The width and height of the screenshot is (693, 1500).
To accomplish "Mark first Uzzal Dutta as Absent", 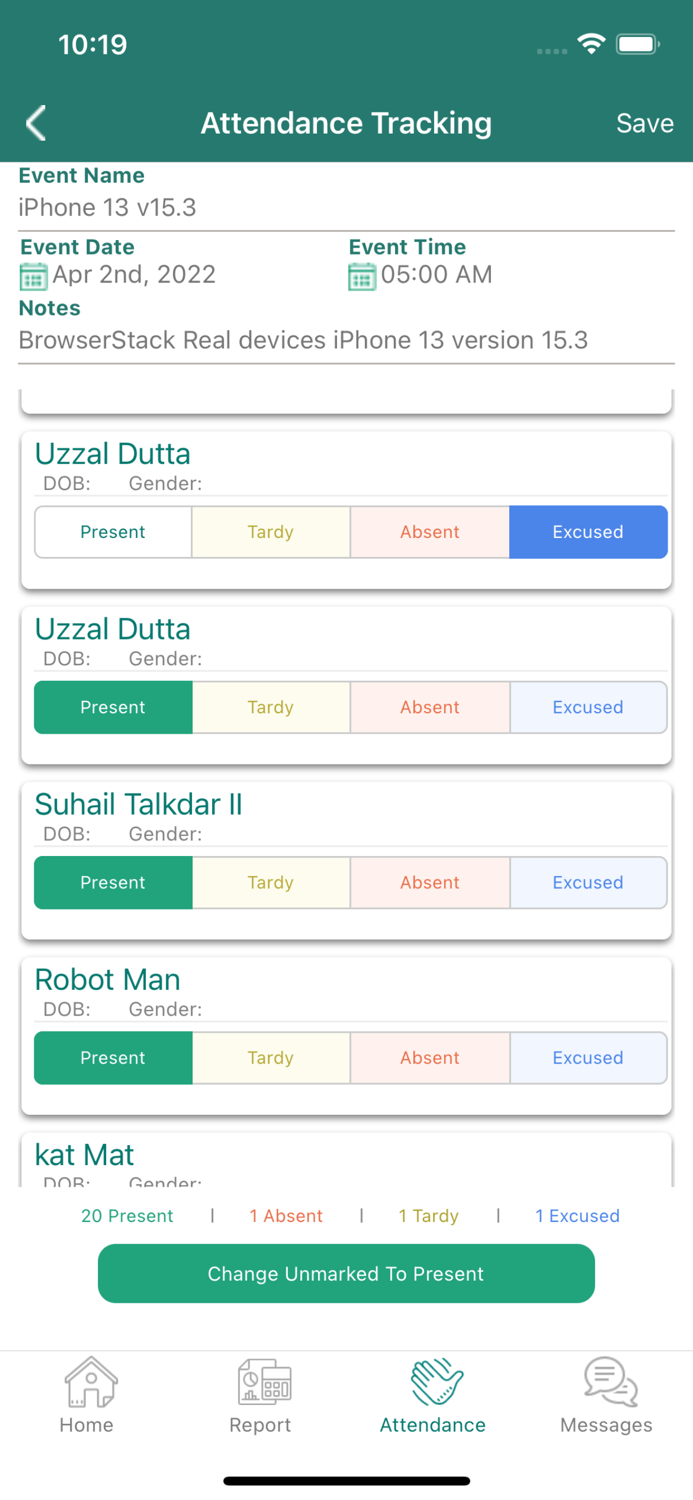I will pos(430,532).
